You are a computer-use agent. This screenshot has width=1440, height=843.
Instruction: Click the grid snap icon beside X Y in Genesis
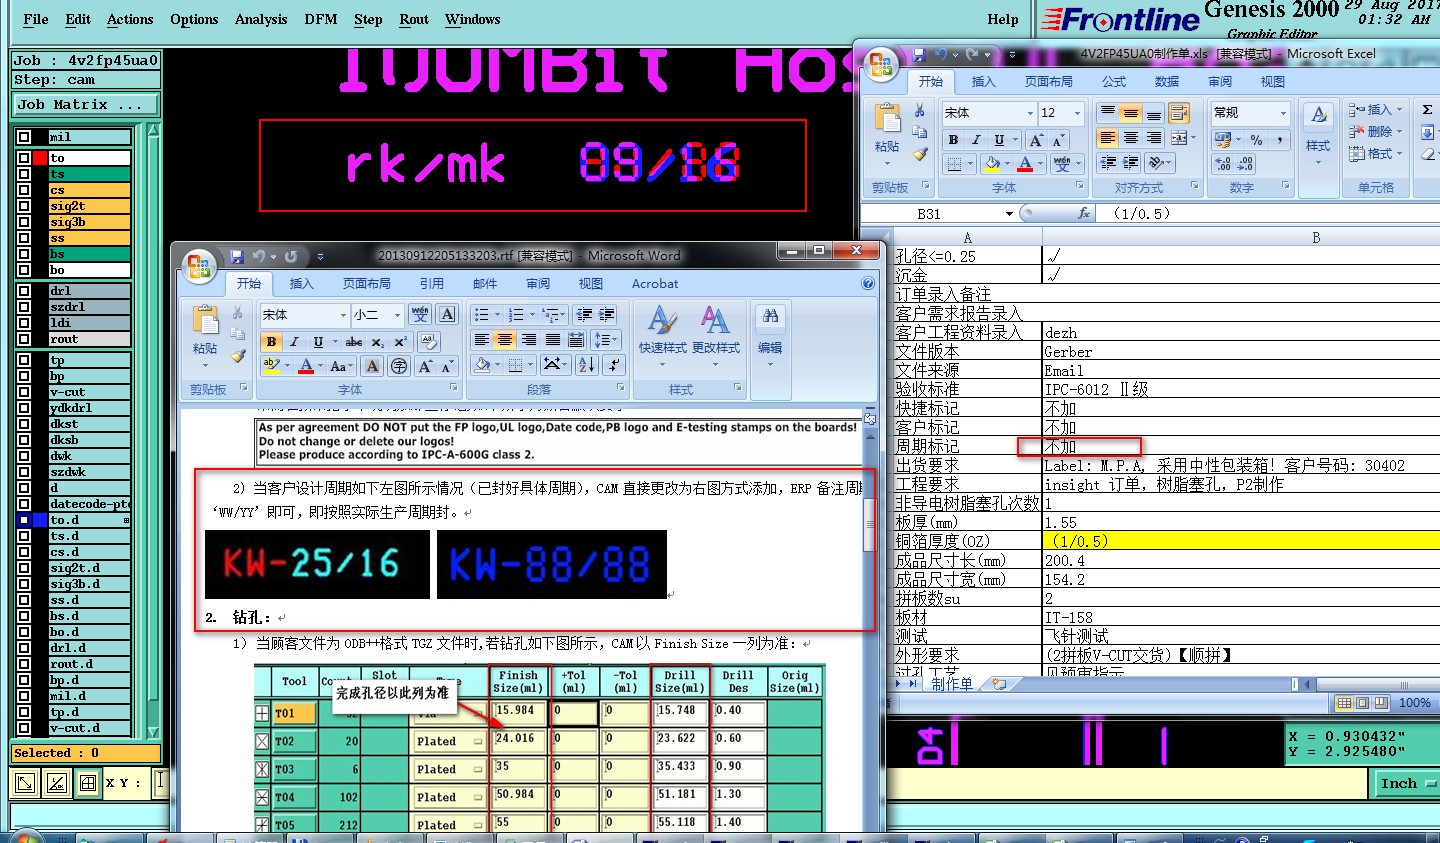[x=88, y=783]
